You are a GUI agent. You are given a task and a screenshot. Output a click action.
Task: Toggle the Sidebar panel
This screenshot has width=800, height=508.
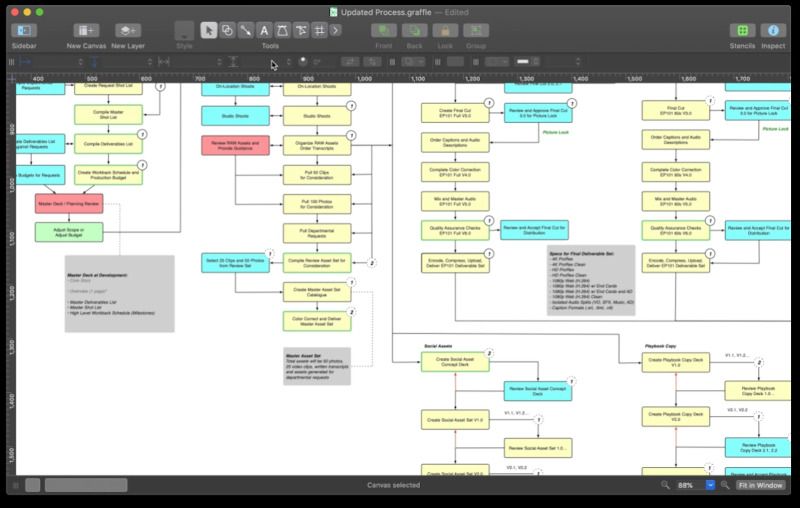pos(24,31)
